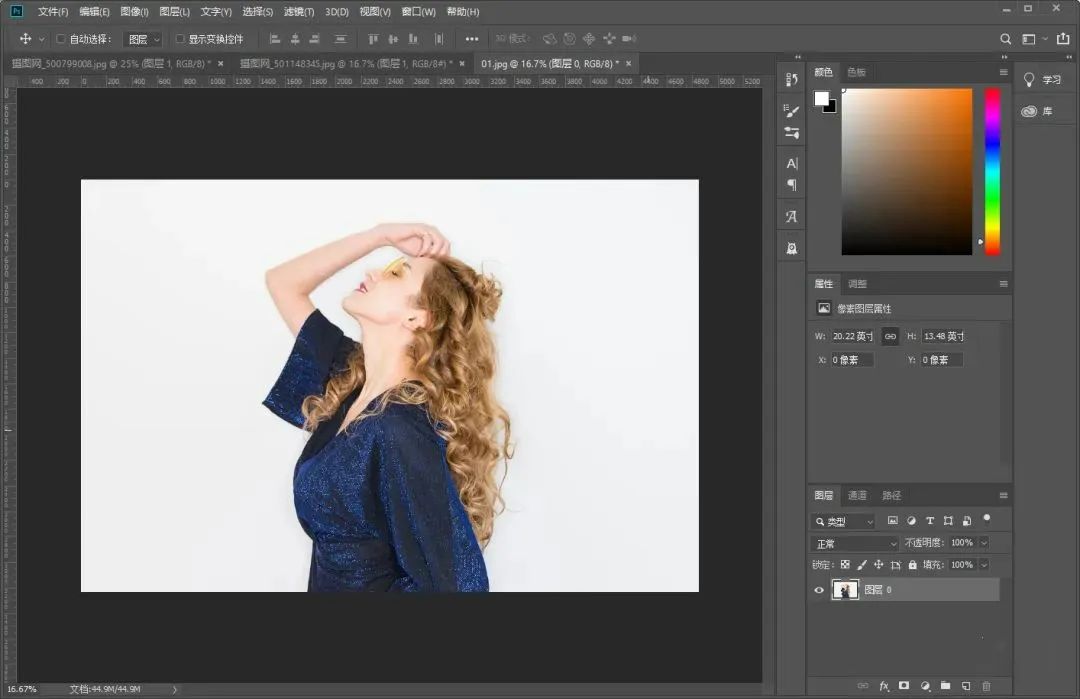Open the 库 libraries panel button
The image size is (1080, 699).
1037,111
